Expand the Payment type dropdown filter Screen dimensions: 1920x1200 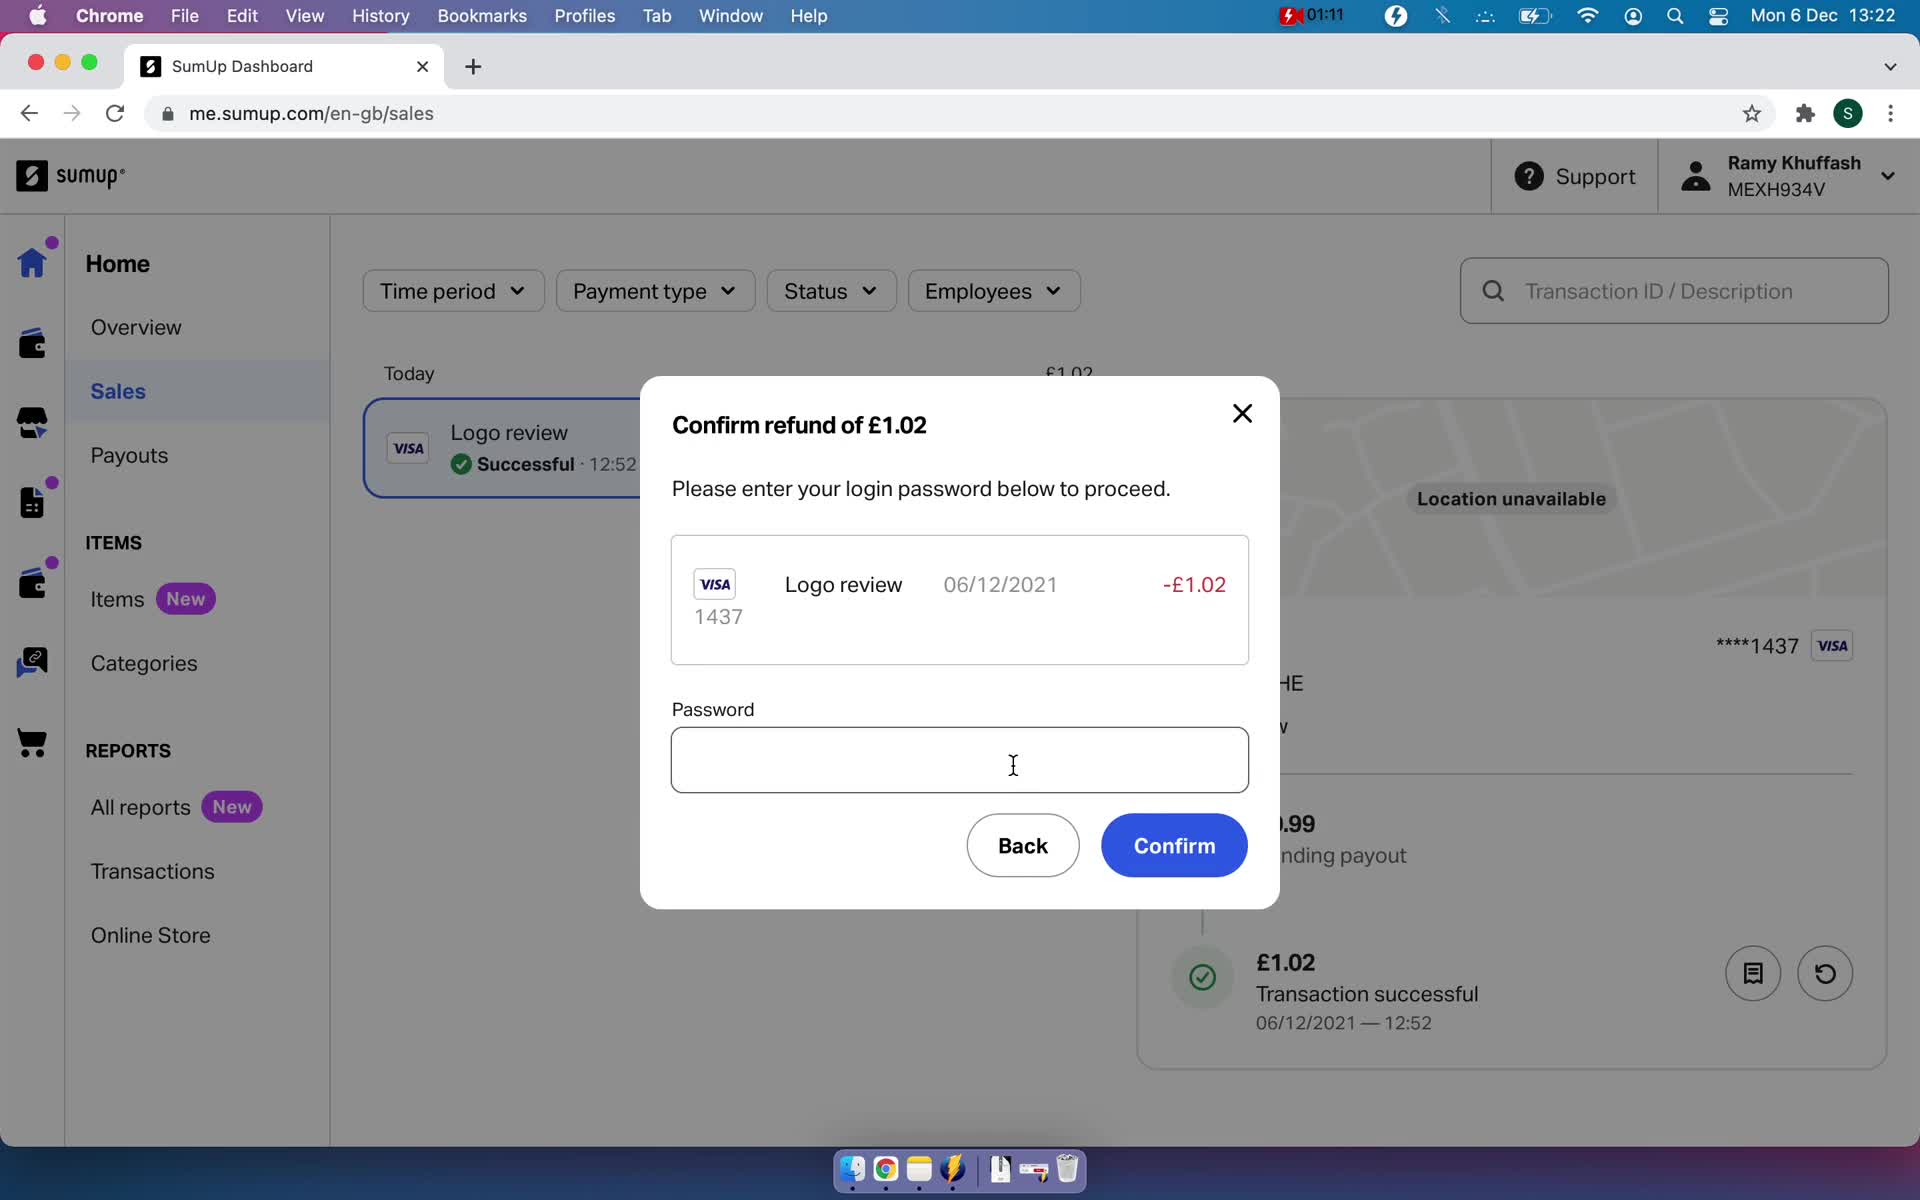[652, 292]
